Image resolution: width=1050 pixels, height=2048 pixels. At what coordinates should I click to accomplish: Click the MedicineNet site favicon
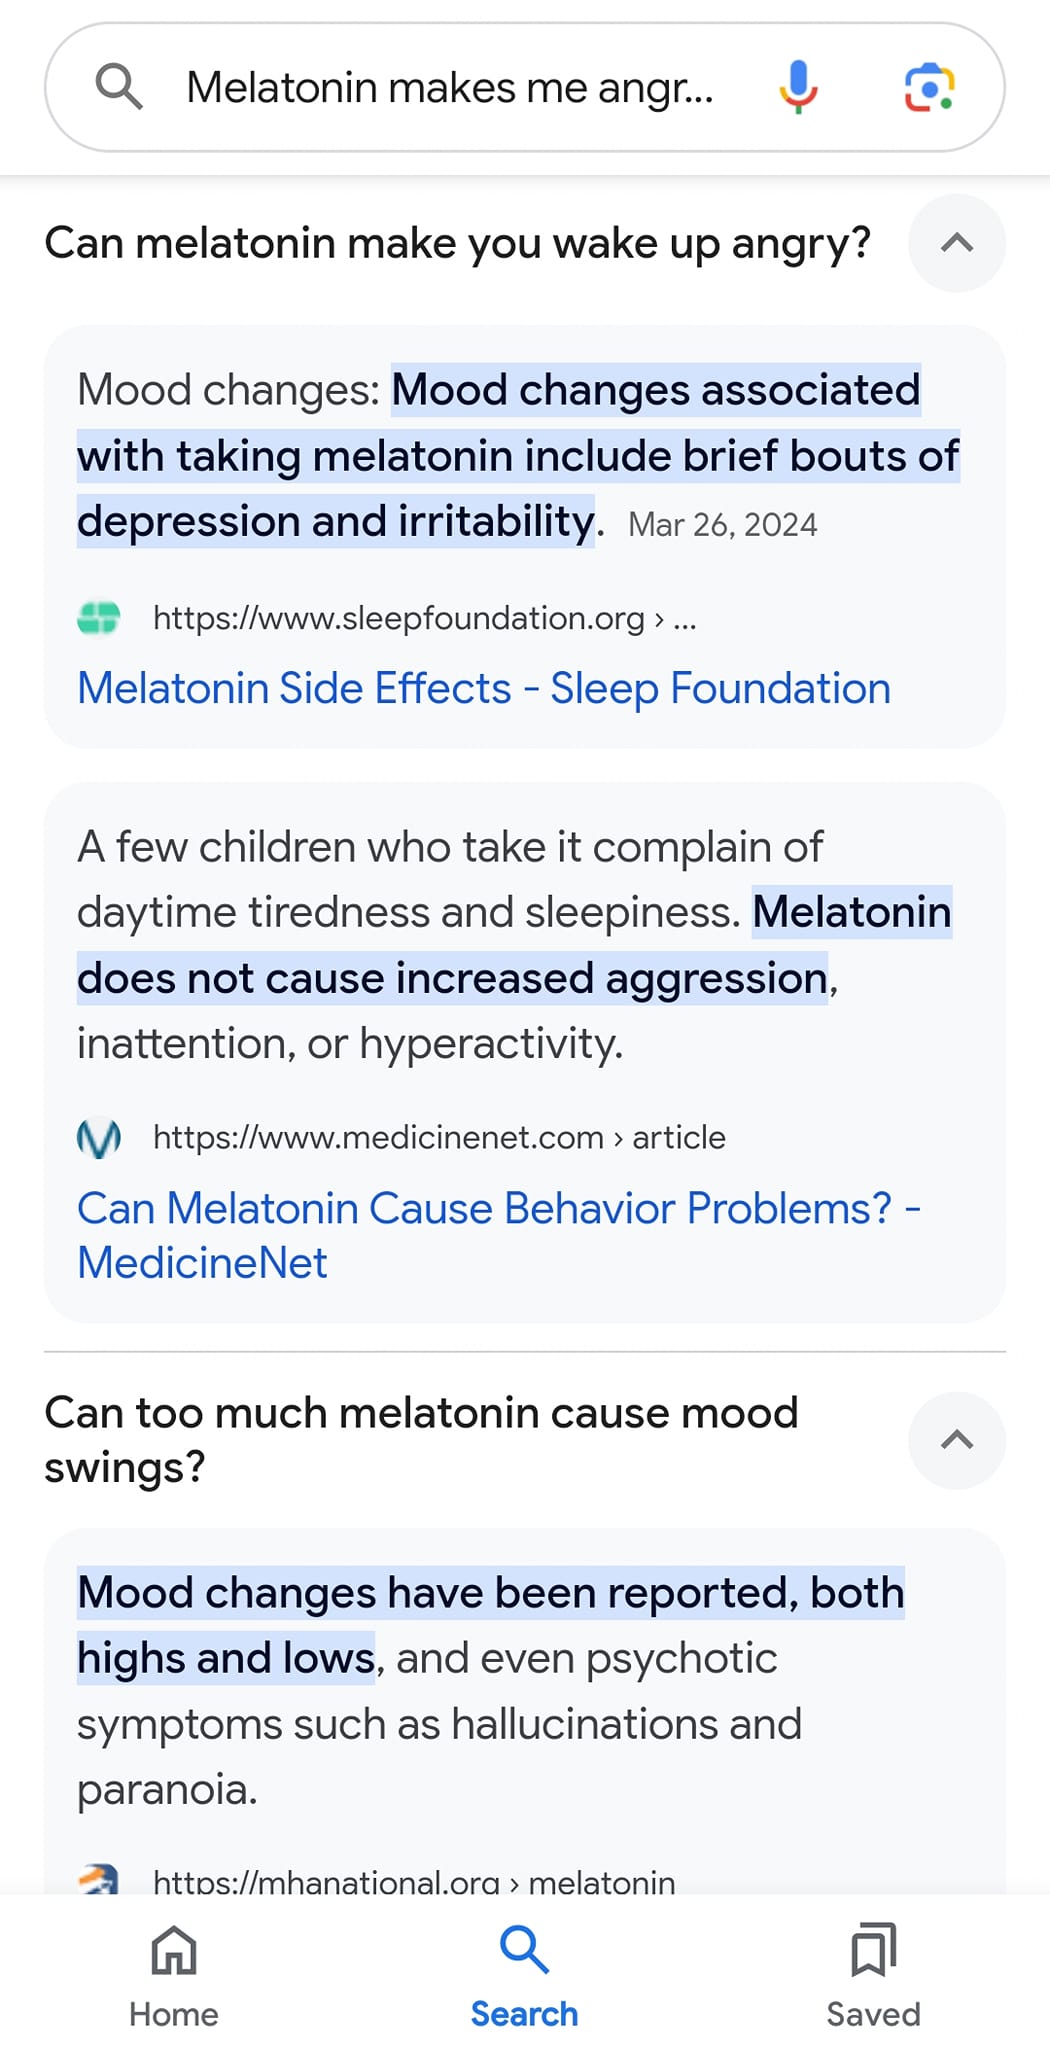click(99, 1138)
